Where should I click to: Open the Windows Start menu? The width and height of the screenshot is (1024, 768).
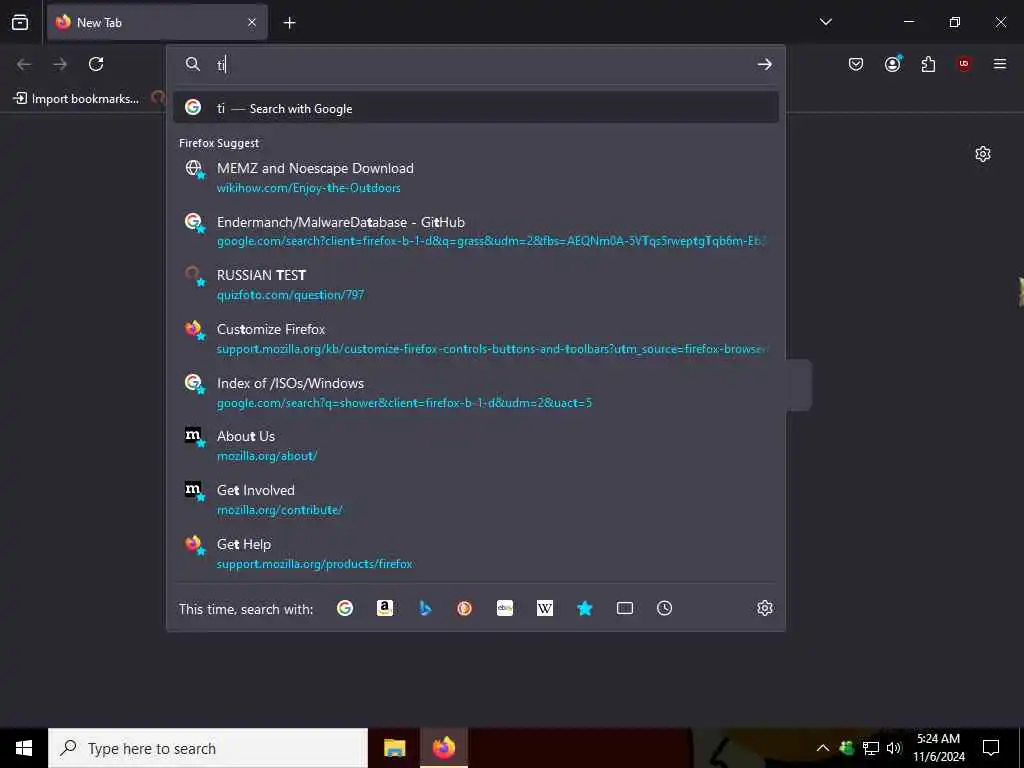coord(24,748)
